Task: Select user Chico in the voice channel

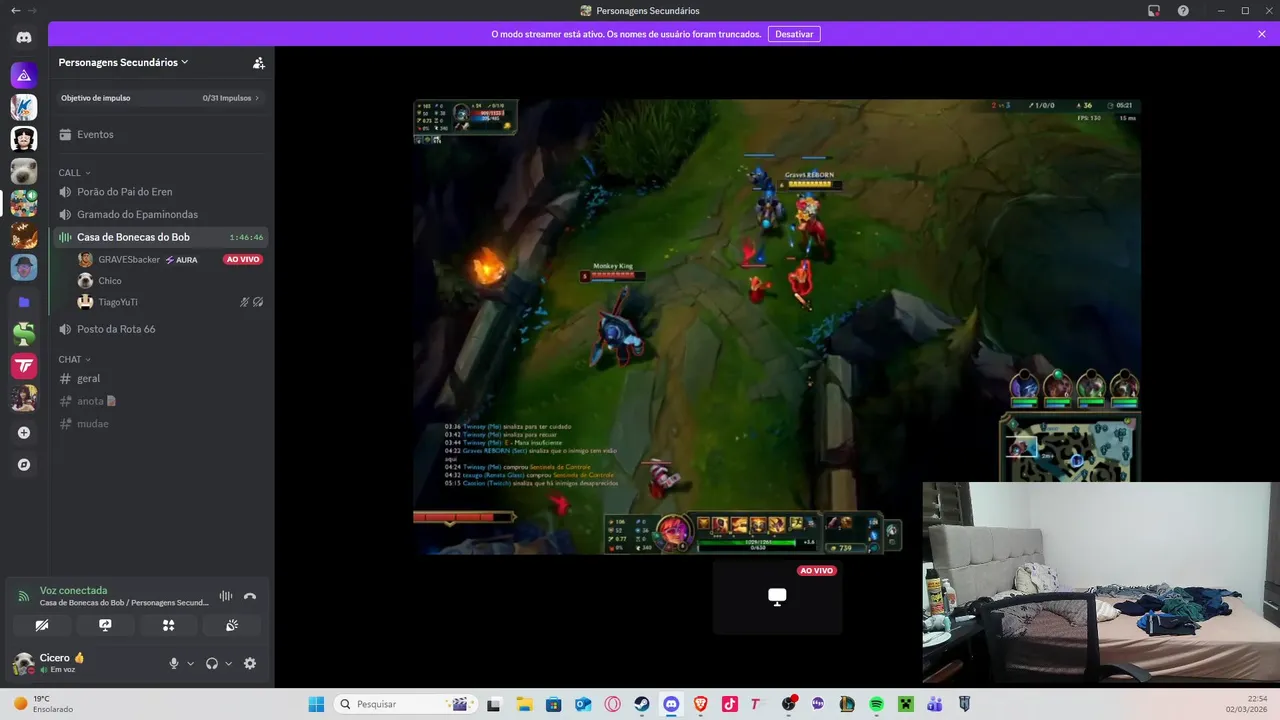Action: 170,281
